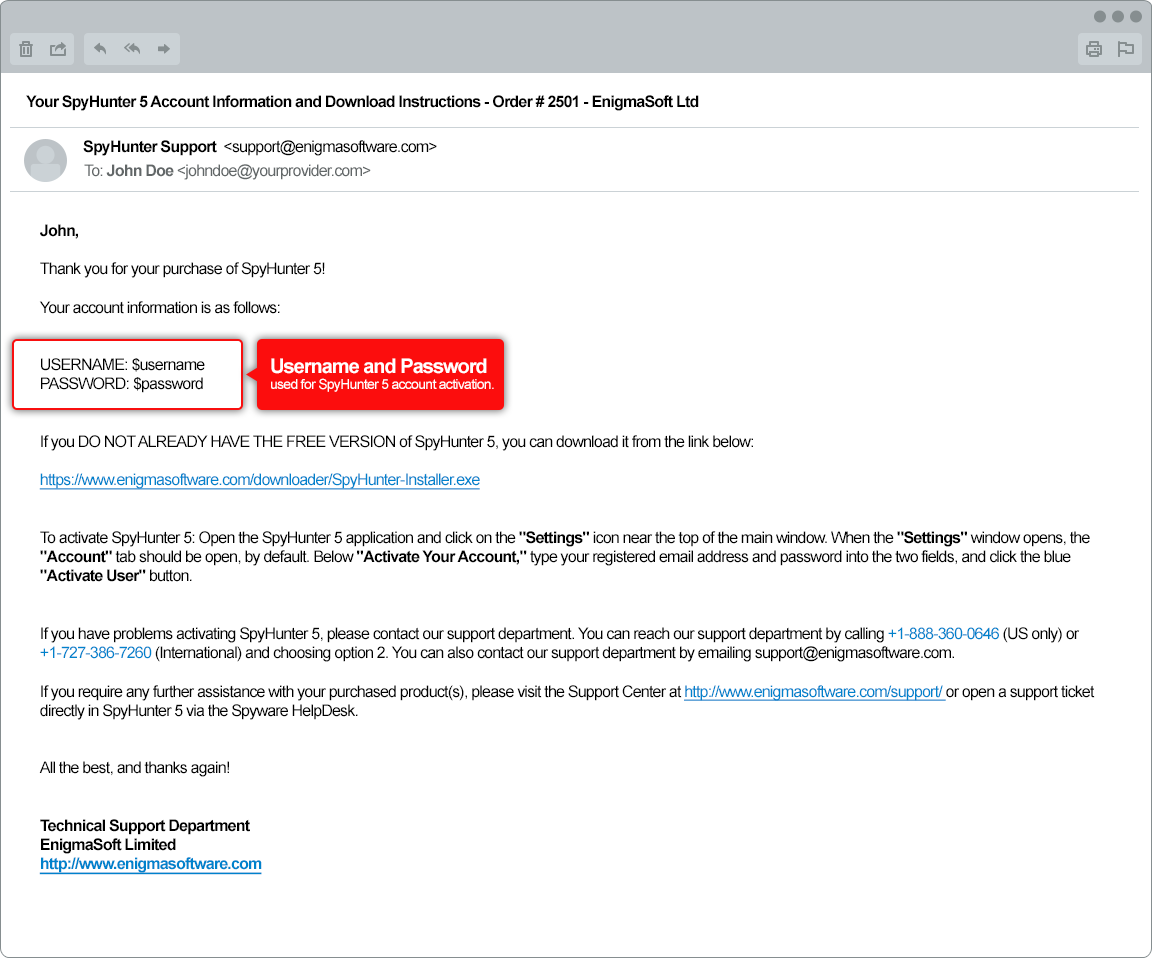1152x958 pixels.
Task: Click the email subject line with Order # 2501
Action: 362,102
